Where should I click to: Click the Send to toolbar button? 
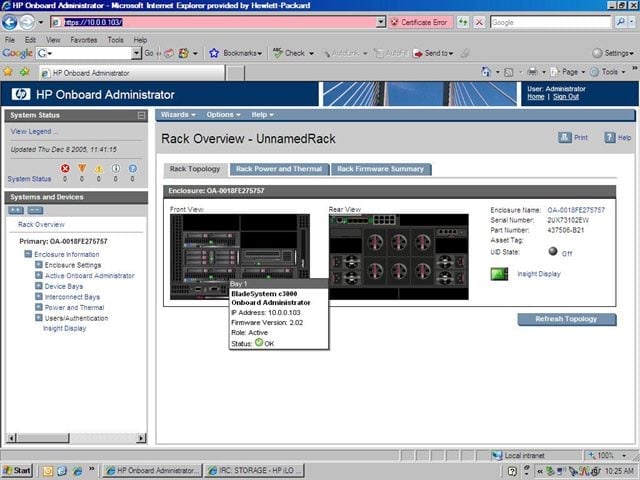pos(433,53)
